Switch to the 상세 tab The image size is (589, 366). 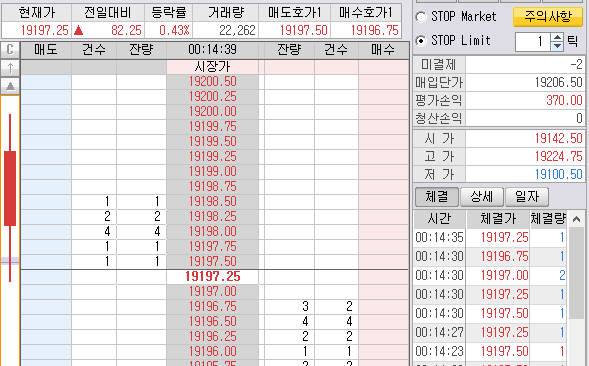[482, 197]
